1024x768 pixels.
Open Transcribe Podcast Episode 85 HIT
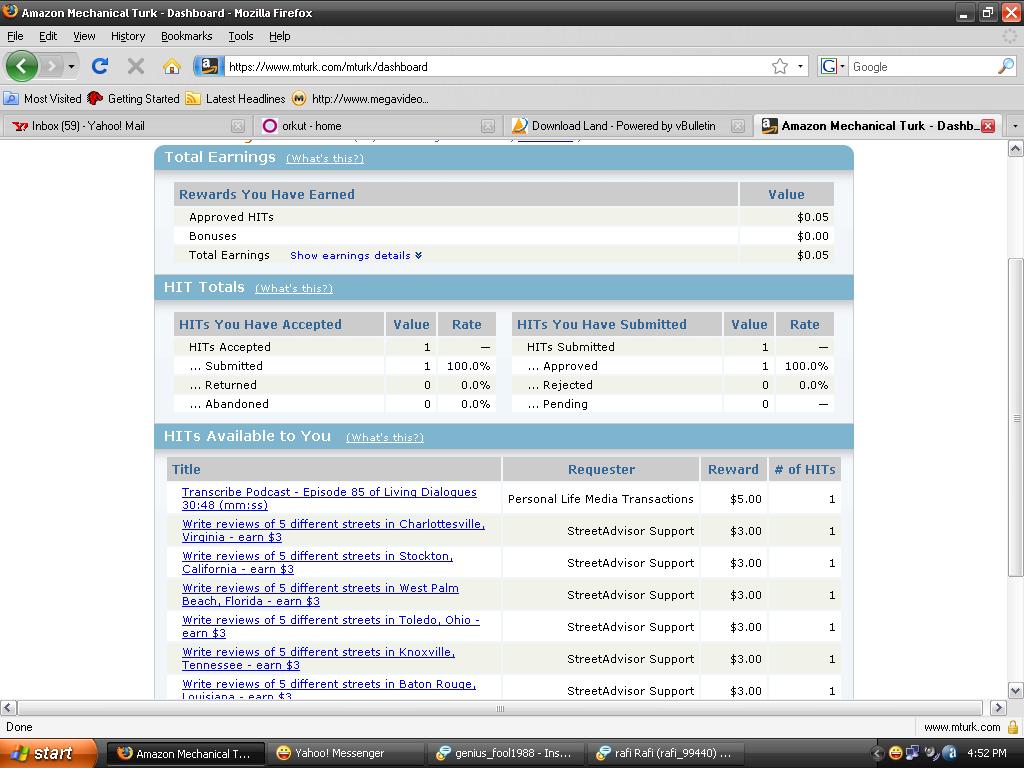(329, 498)
